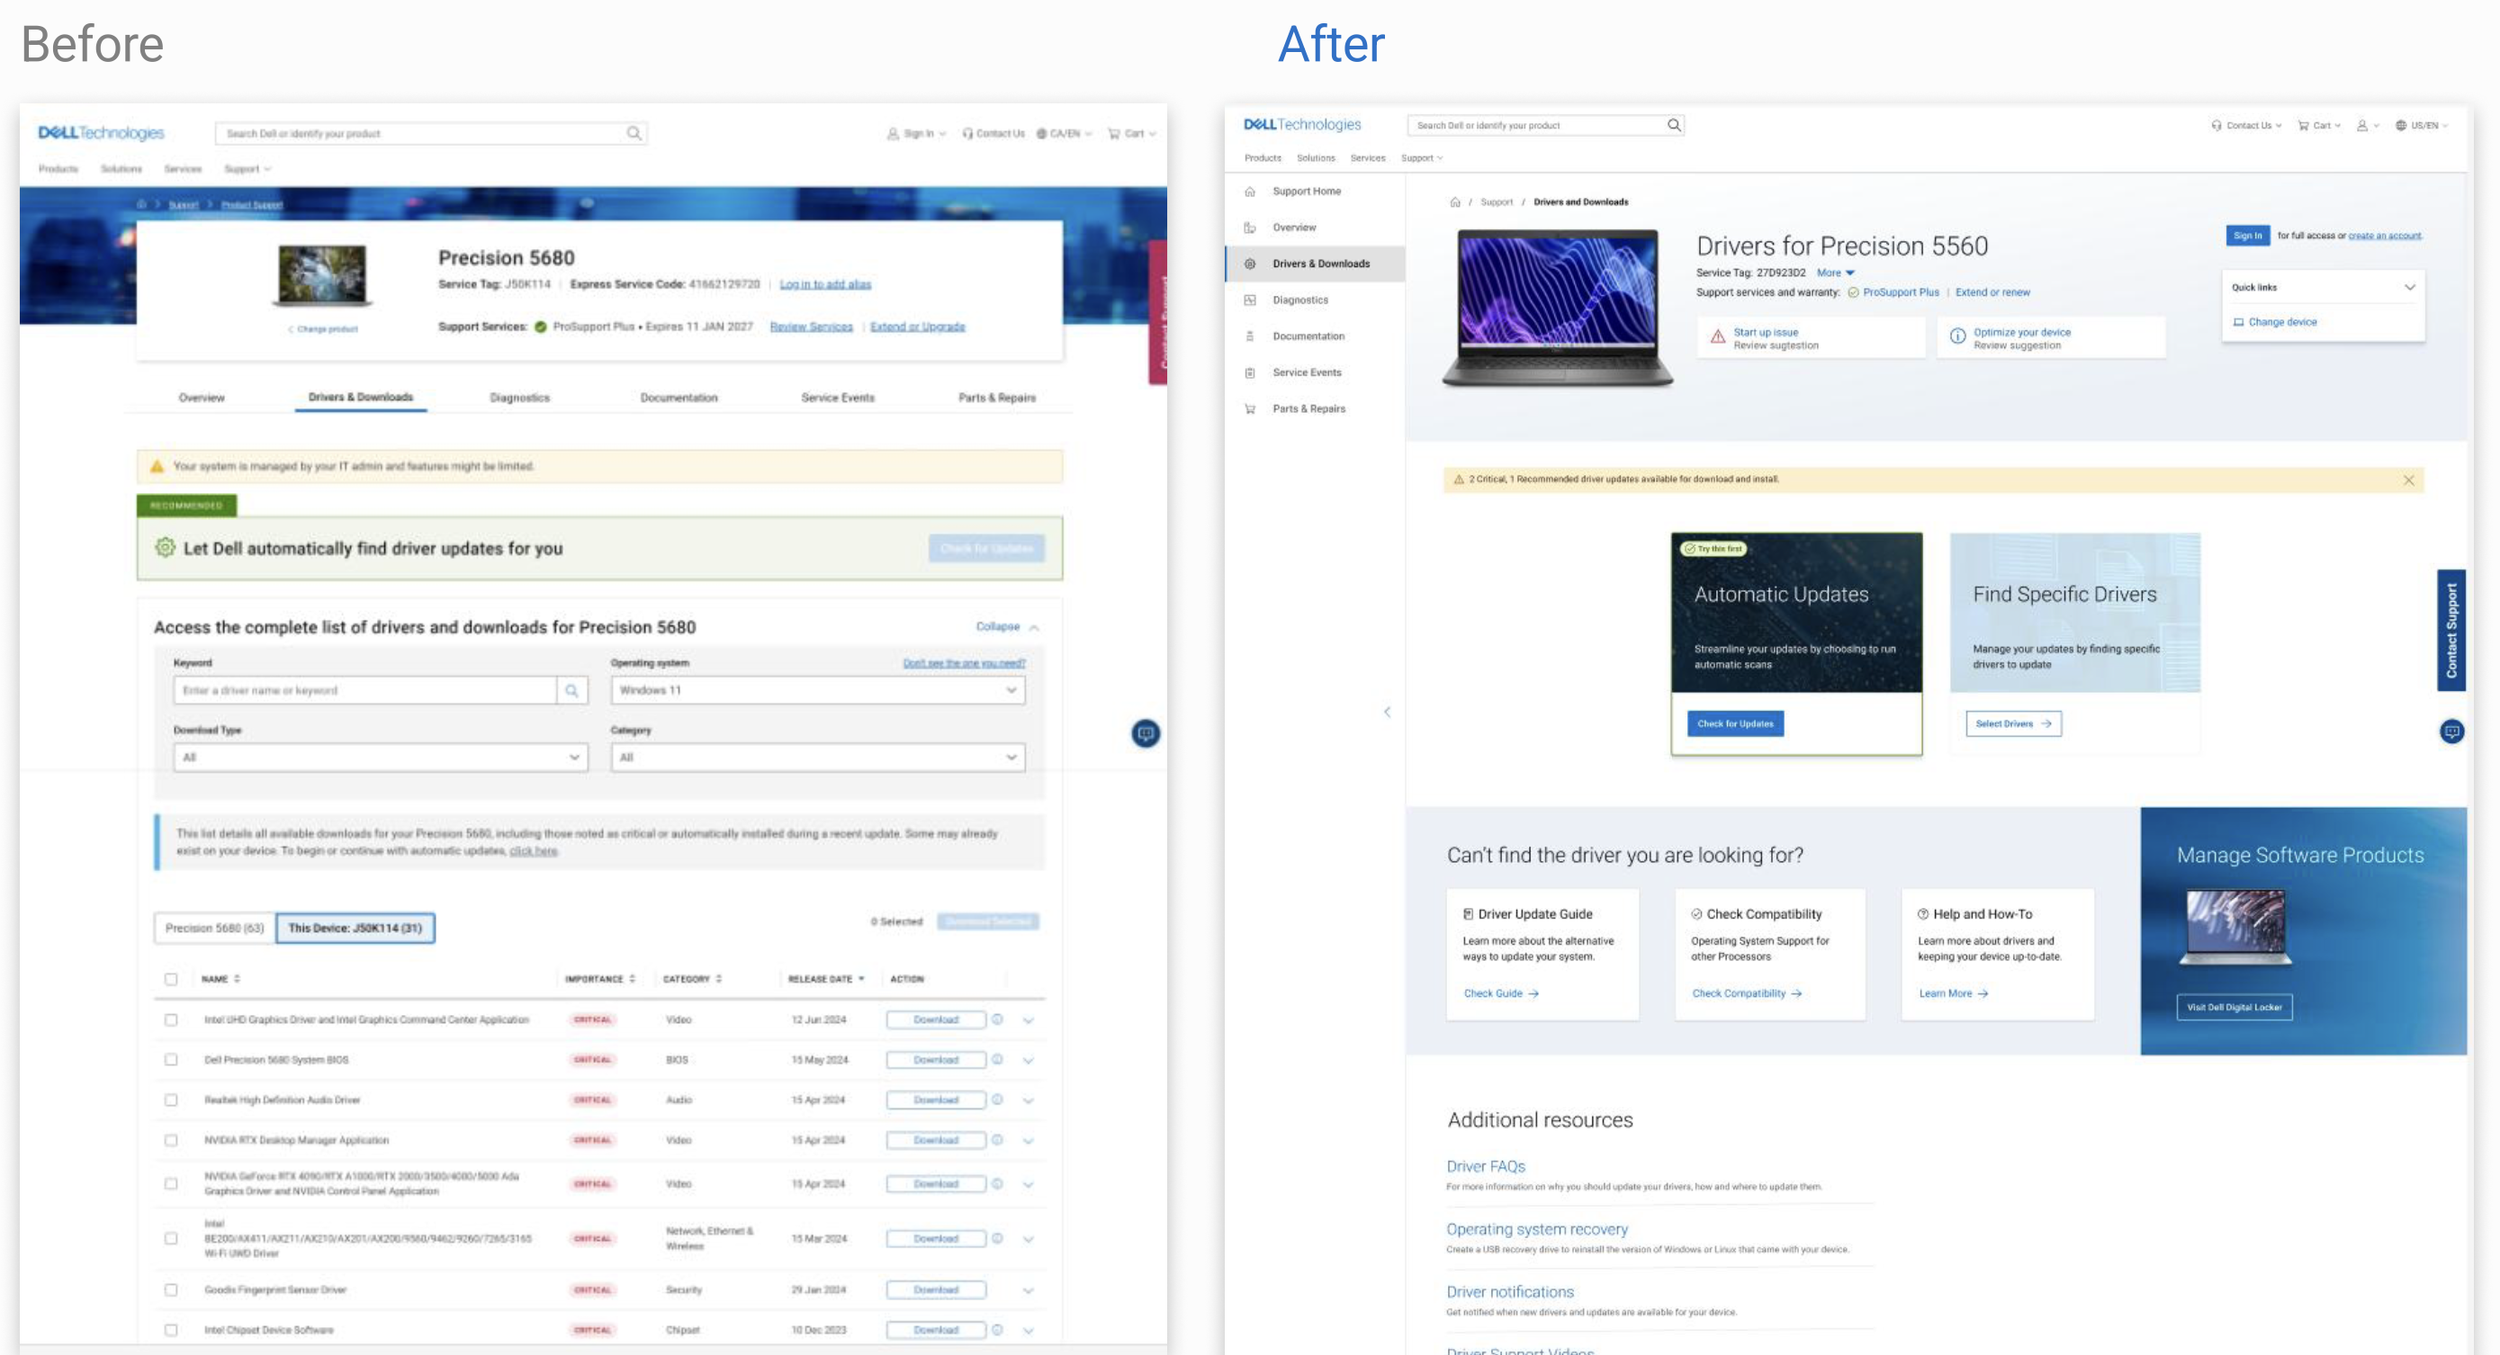2500x1355 pixels.
Task: Click the Documentation icon in the After sidebar
Action: 1250,336
